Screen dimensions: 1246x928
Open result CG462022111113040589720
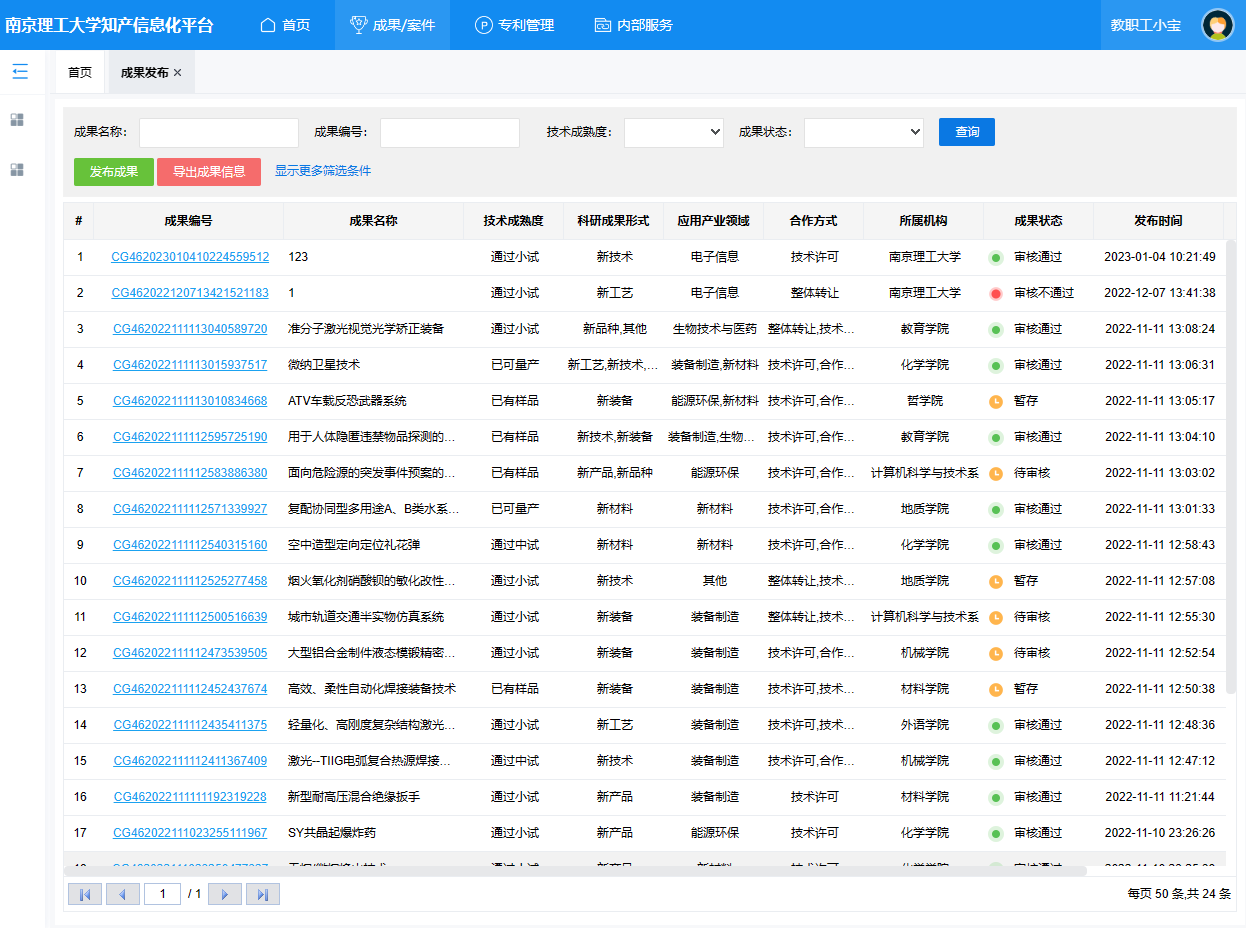(x=190, y=329)
